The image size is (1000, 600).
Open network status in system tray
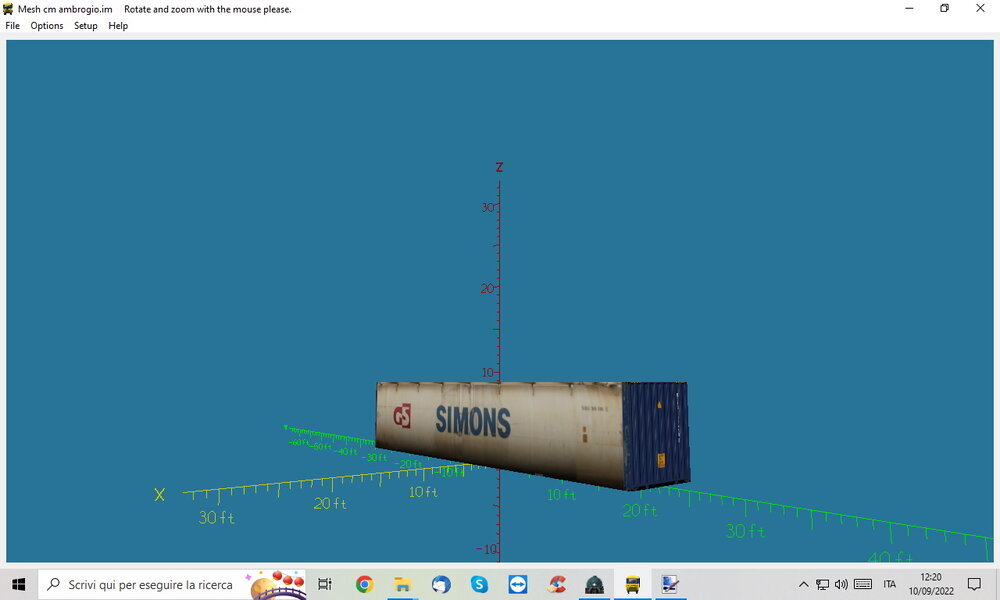[823, 584]
